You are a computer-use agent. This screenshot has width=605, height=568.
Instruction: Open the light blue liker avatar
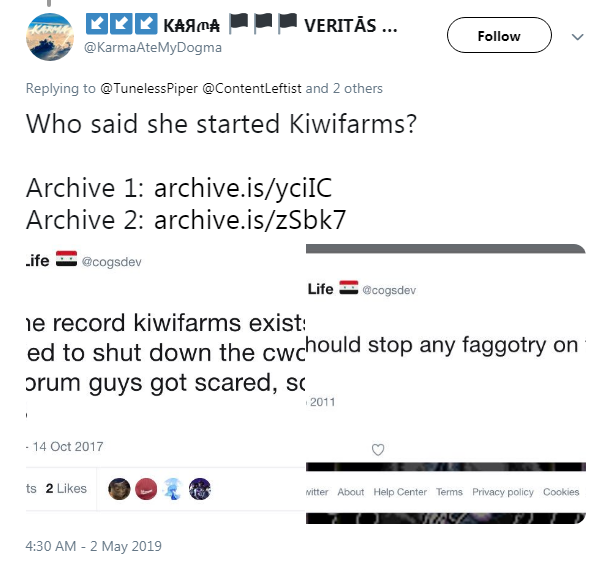(x=173, y=489)
